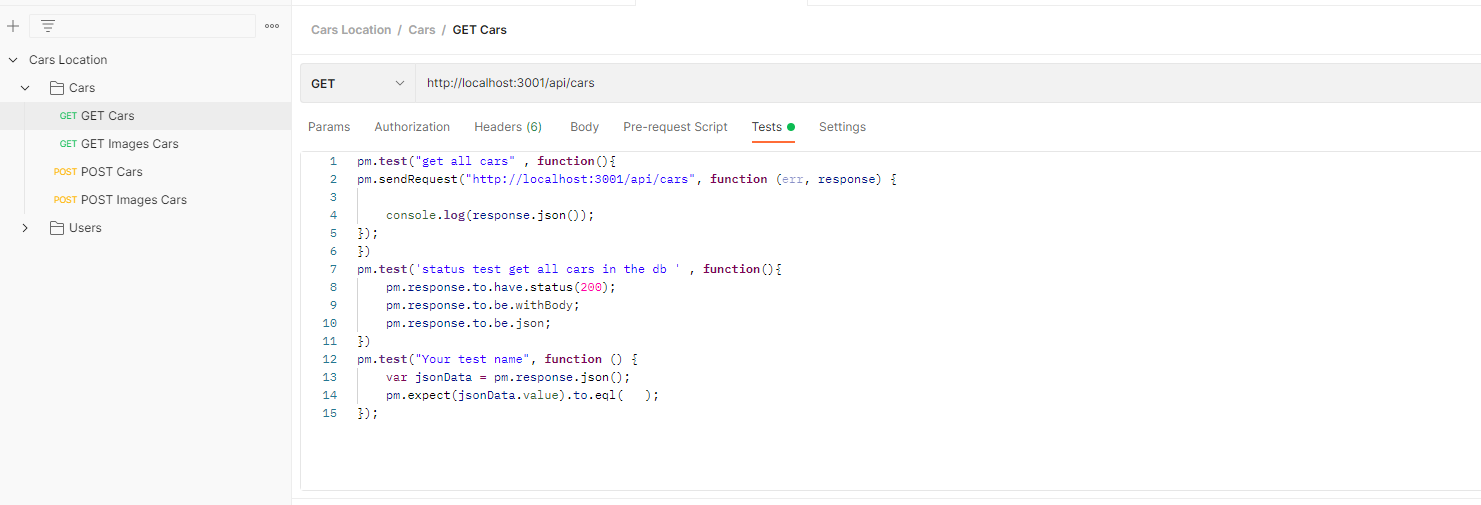Click line number 15 in editor
The image size is (1481, 505).
click(x=330, y=413)
